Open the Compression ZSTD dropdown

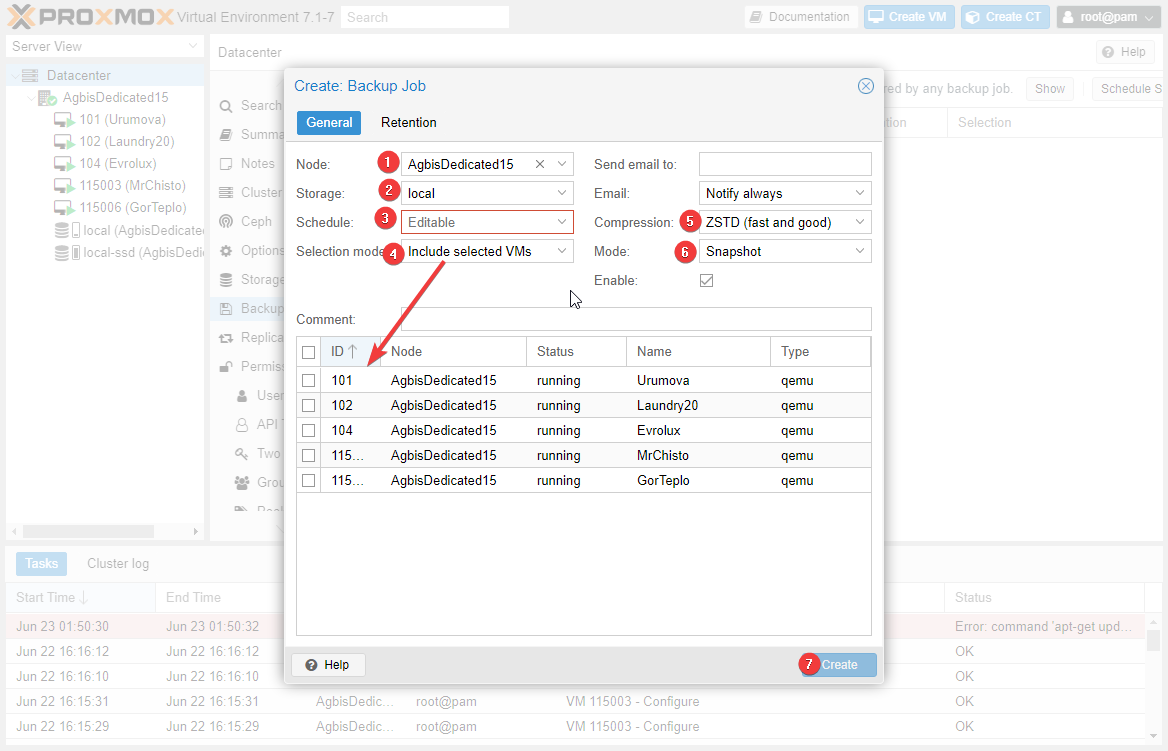point(860,222)
